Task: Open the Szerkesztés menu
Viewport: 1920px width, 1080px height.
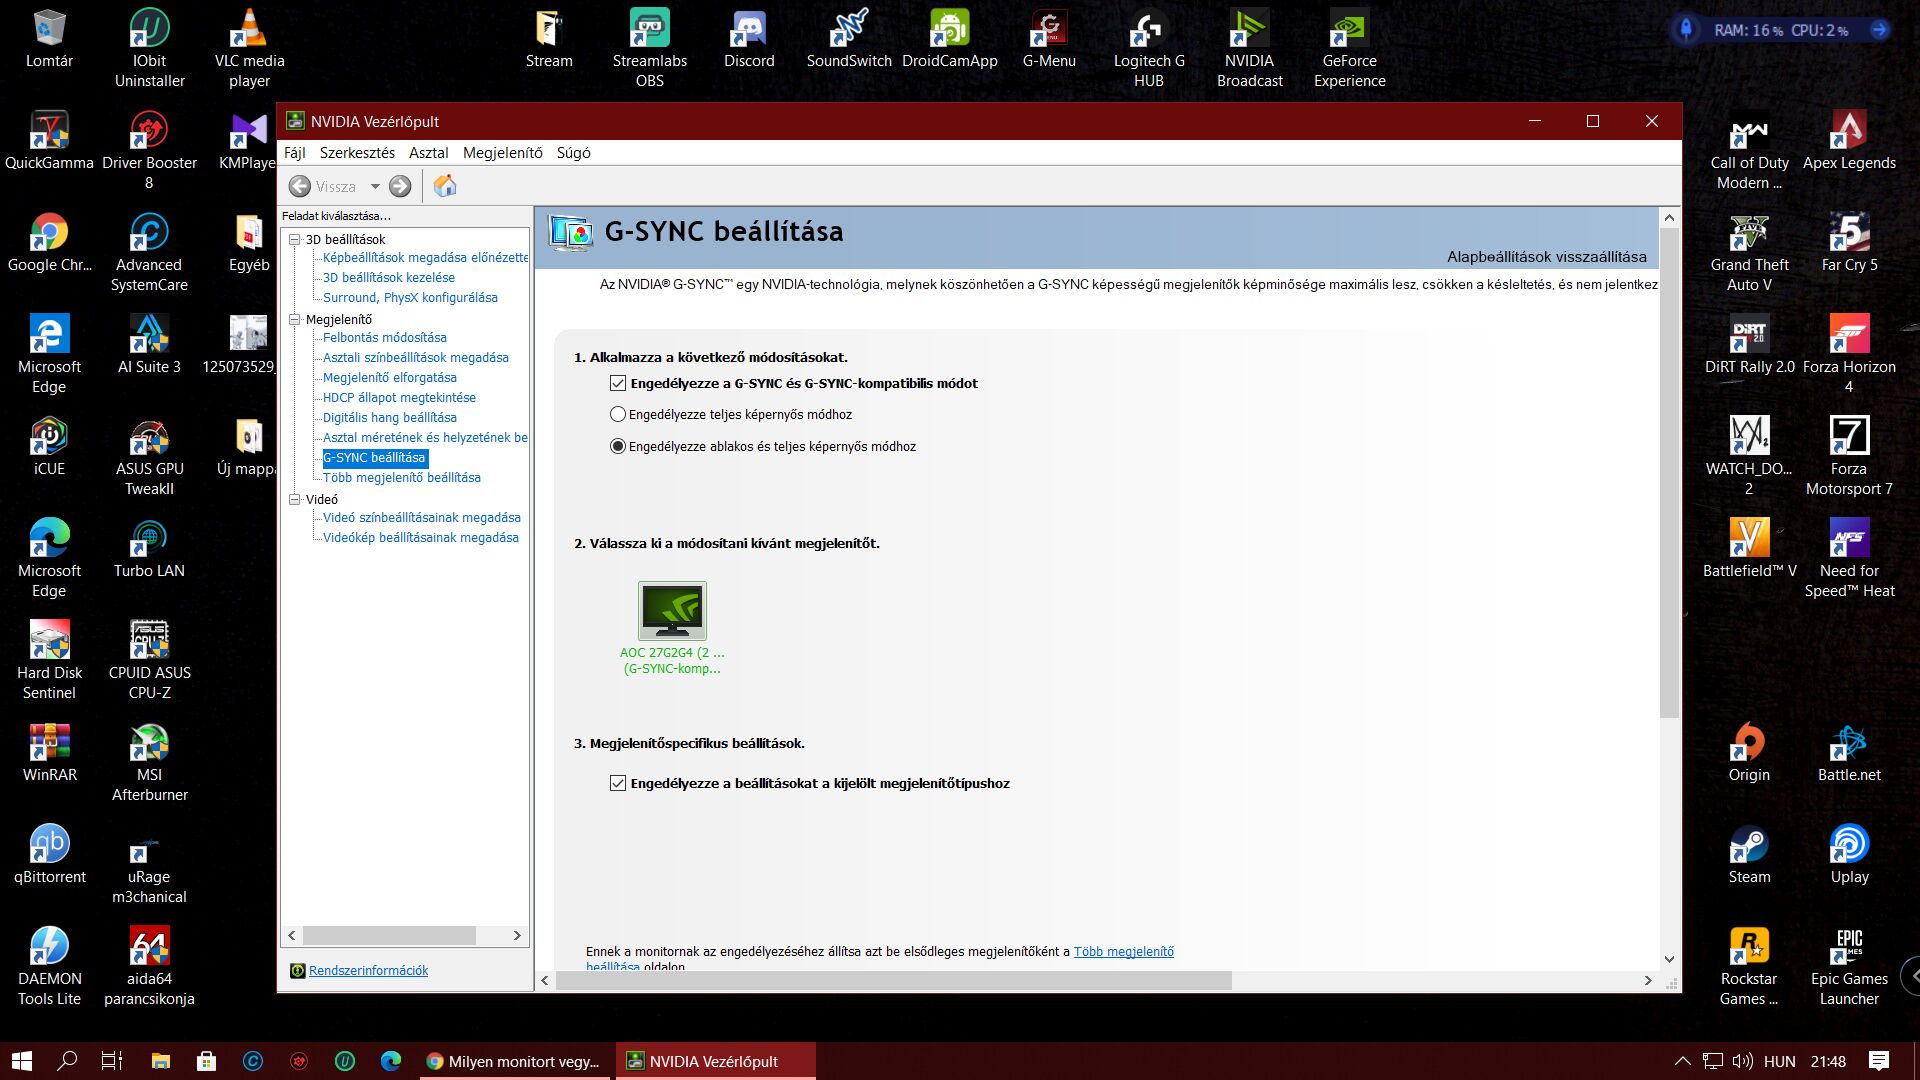Action: click(357, 152)
